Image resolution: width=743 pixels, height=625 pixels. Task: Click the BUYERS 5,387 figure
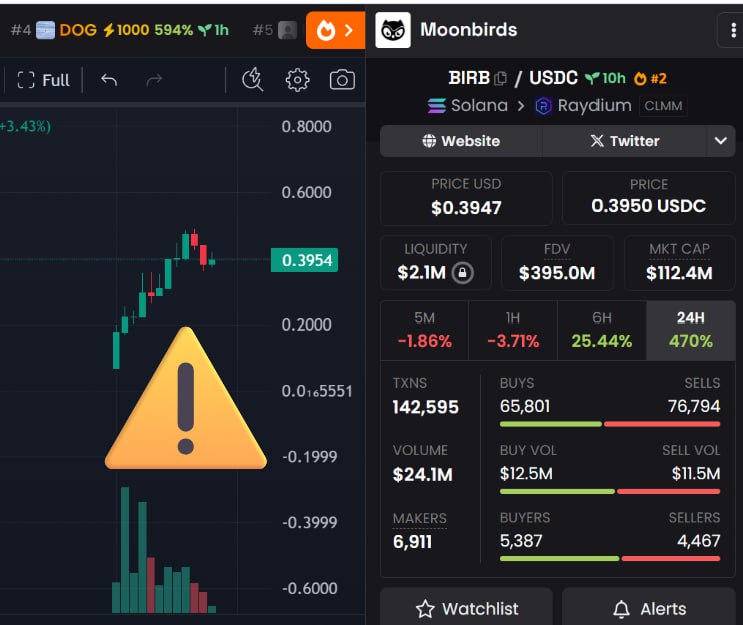click(x=521, y=541)
